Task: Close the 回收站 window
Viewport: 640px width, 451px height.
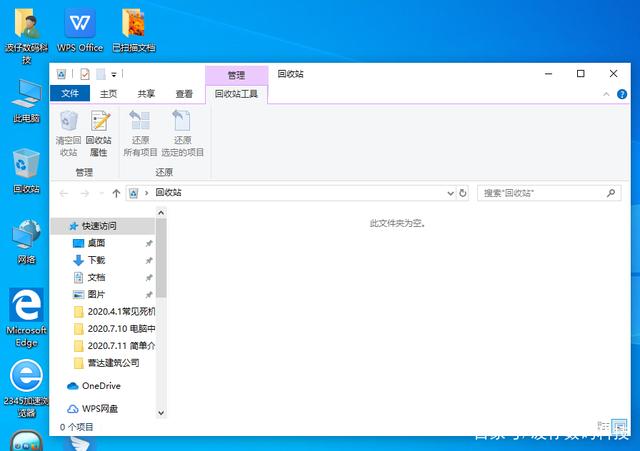Action: point(613,74)
